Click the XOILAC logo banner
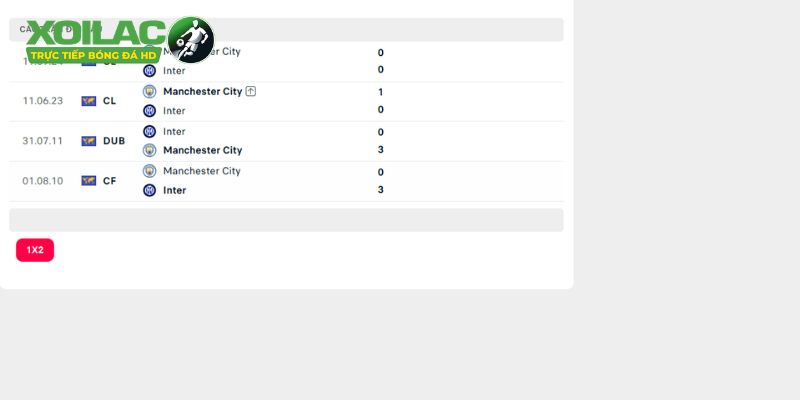 (x=120, y=40)
